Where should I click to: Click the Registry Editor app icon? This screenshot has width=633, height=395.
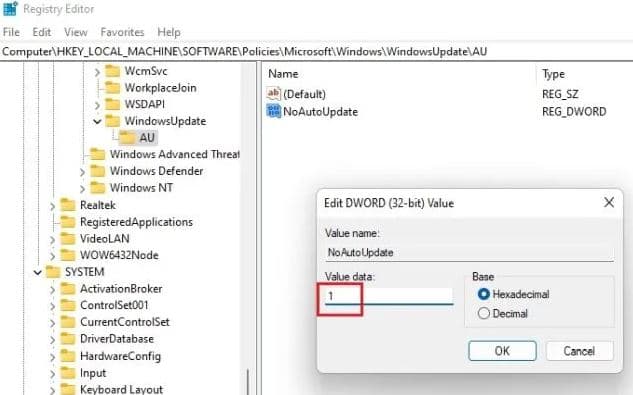(x=10, y=8)
